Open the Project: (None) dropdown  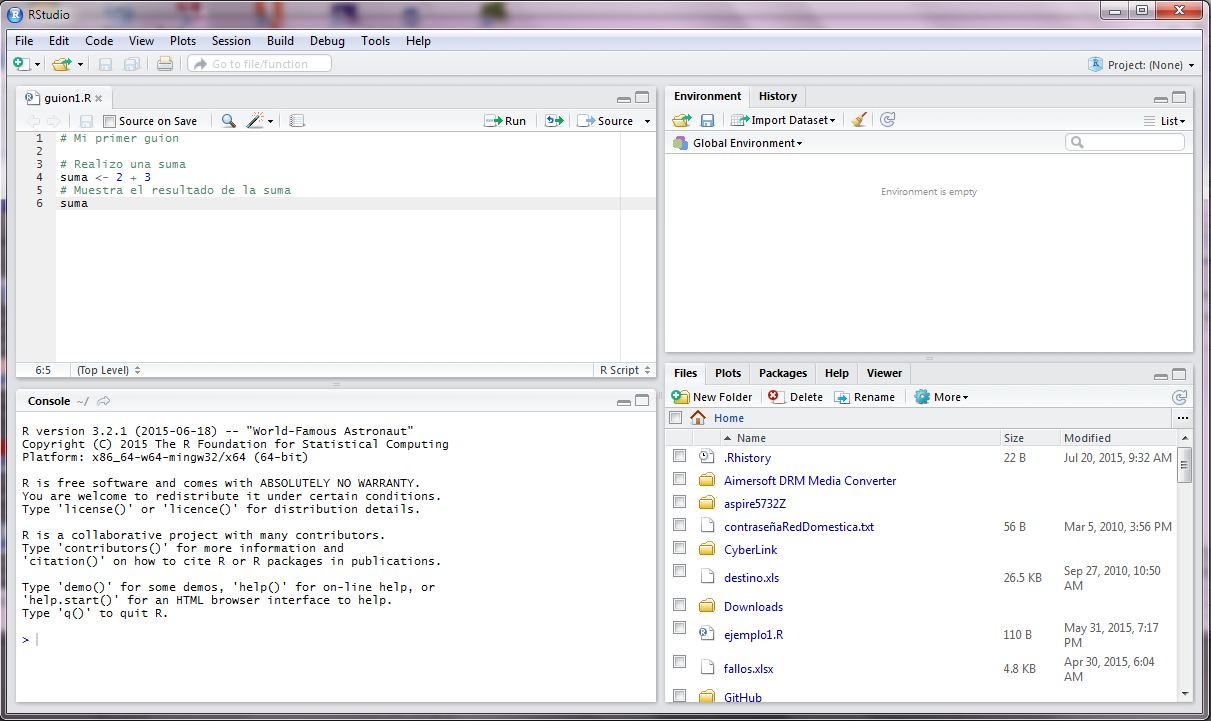(1141, 65)
